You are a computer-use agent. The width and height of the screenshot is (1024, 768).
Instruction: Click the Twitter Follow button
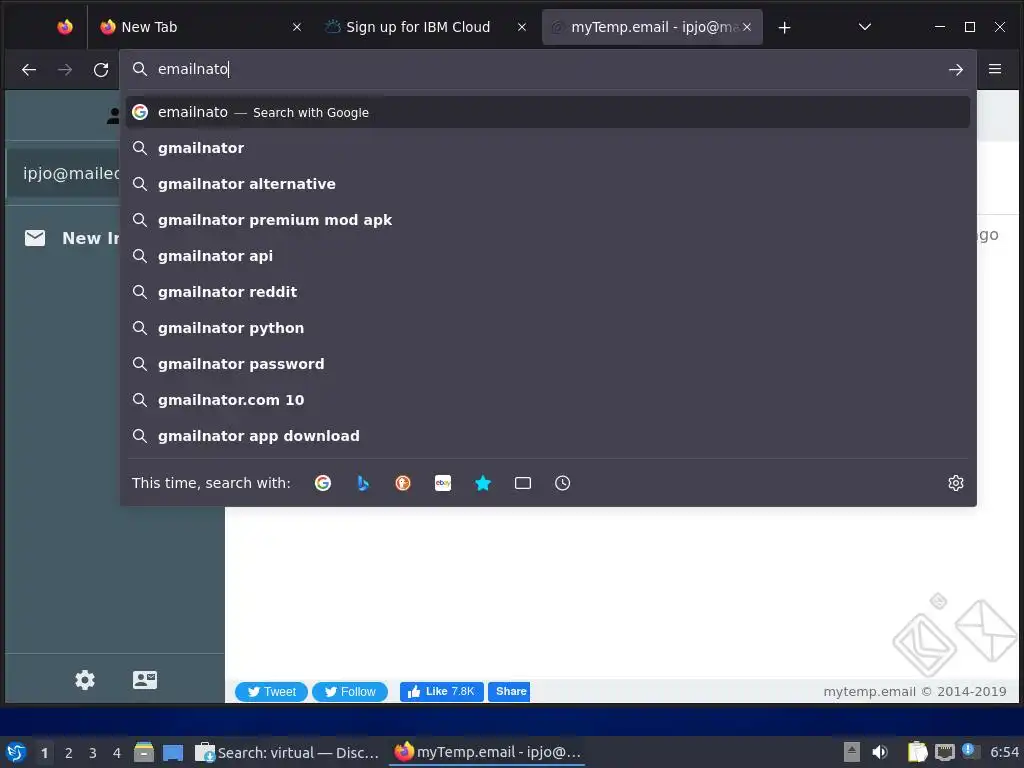(350, 692)
